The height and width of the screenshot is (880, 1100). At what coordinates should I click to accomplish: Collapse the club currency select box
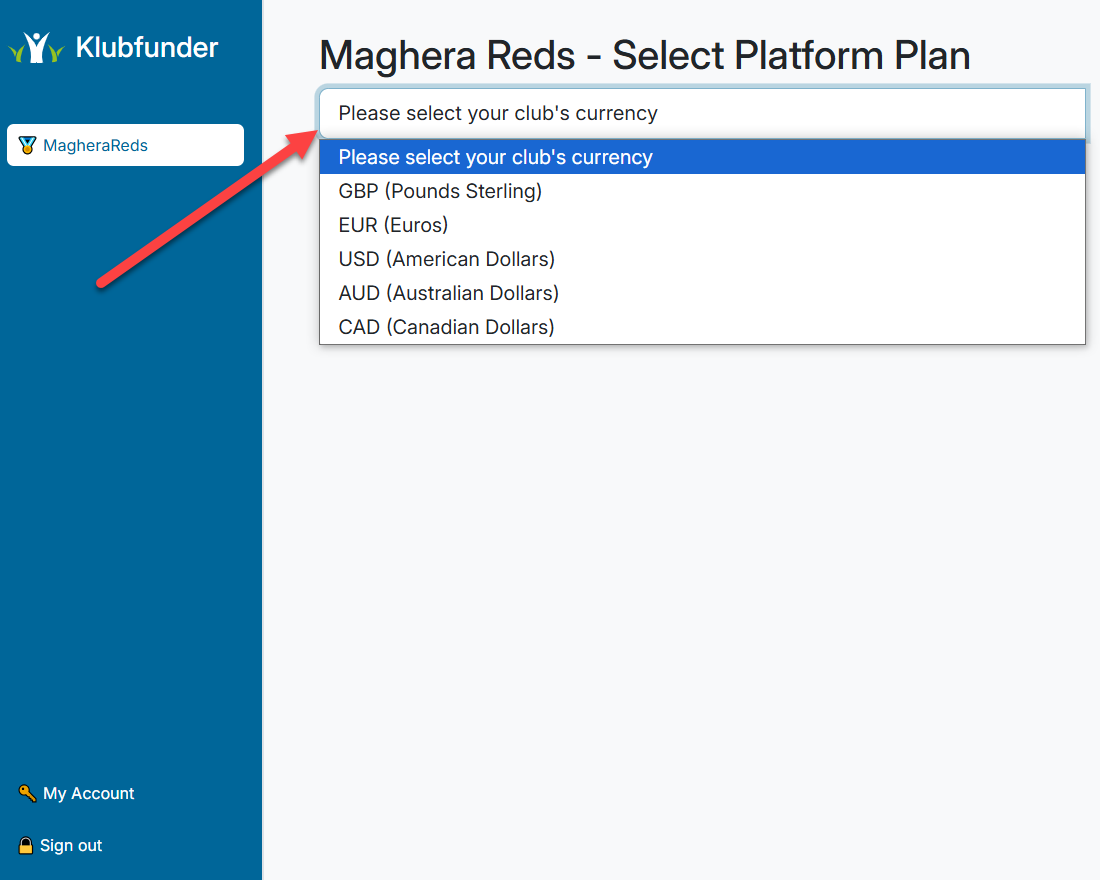702,113
